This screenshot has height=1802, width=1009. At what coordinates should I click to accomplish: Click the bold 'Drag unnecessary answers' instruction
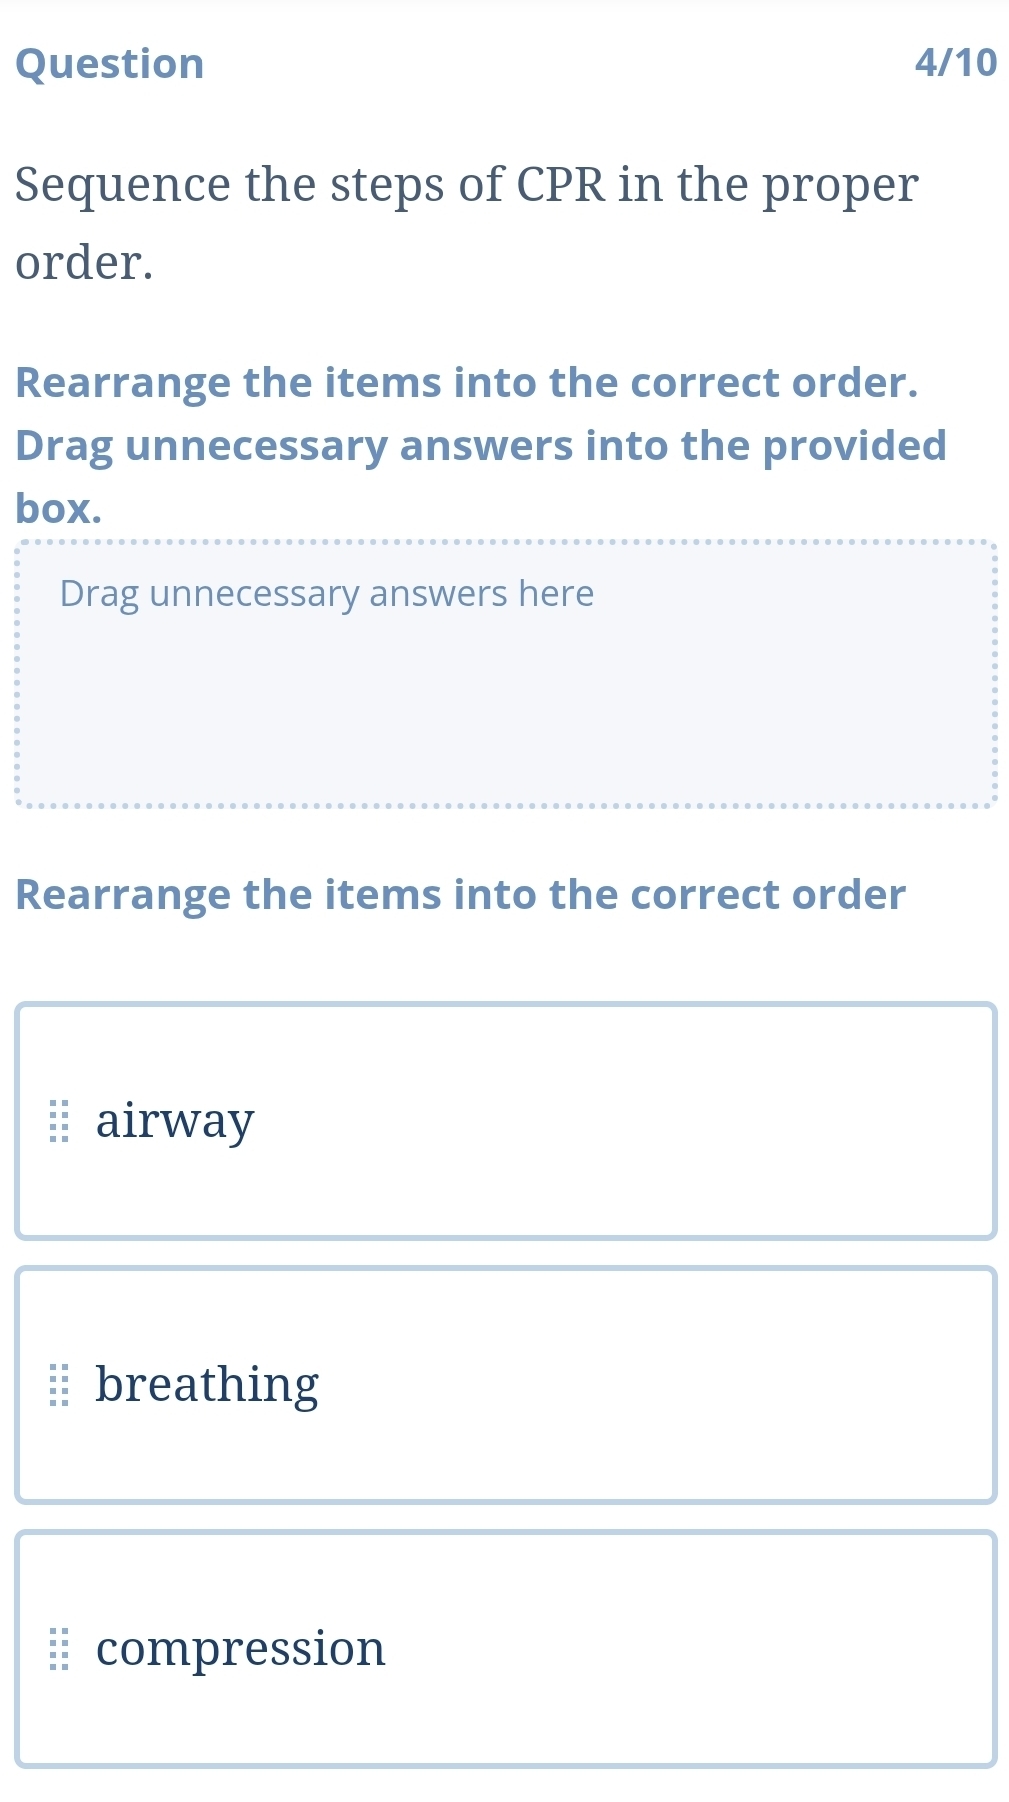pos(480,446)
